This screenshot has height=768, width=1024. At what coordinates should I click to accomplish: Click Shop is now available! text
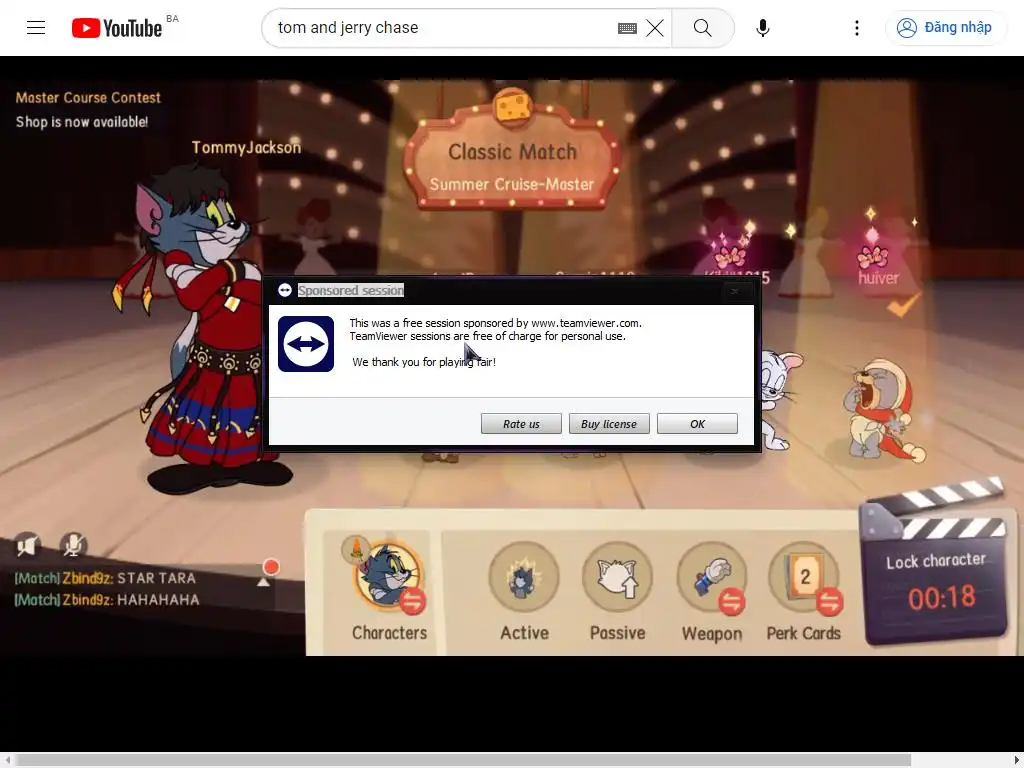click(x=82, y=122)
